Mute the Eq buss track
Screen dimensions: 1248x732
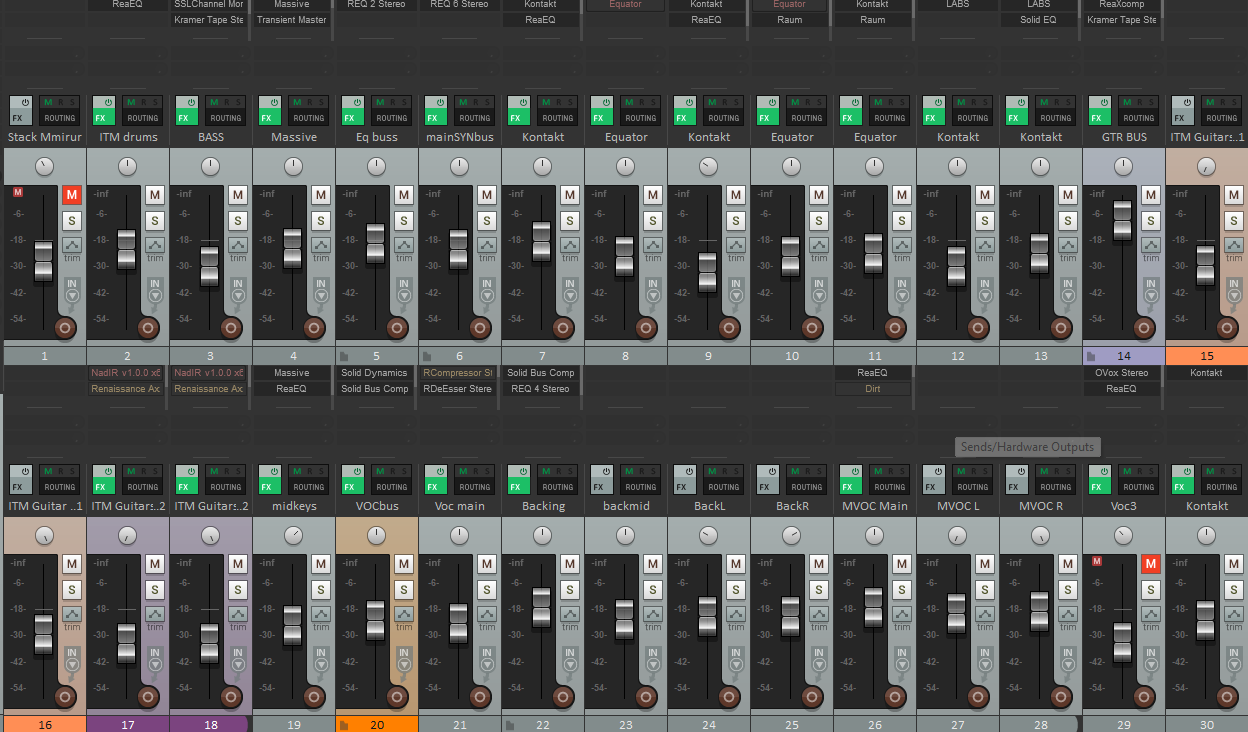[x=403, y=195]
